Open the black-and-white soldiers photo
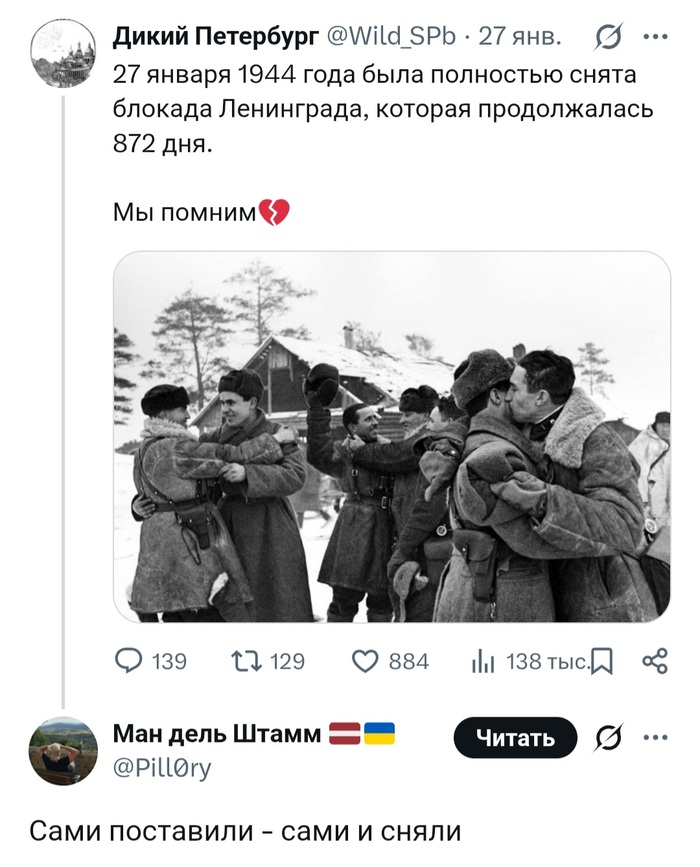This screenshot has height=867, width=700. tap(391, 436)
